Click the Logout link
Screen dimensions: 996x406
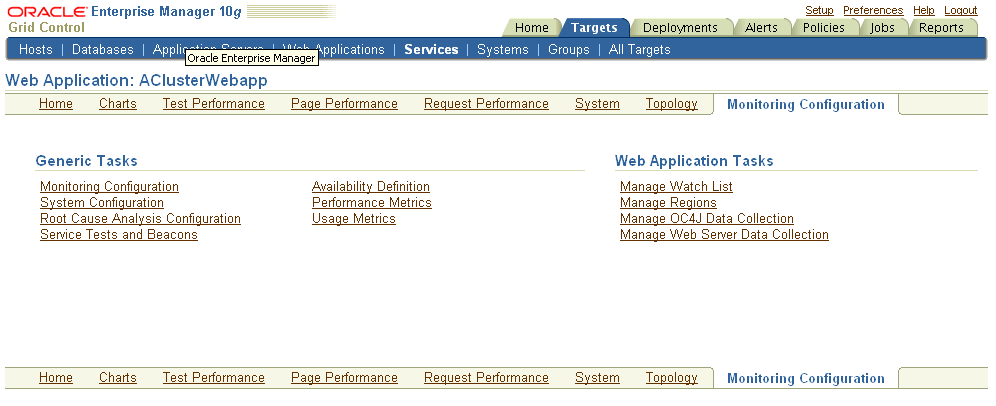(x=960, y=10)
